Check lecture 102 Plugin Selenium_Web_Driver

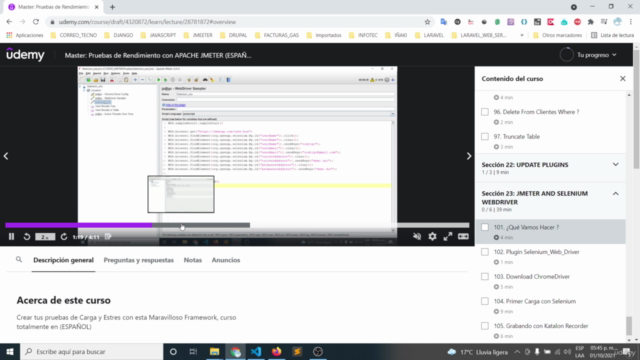pos(485,252)
